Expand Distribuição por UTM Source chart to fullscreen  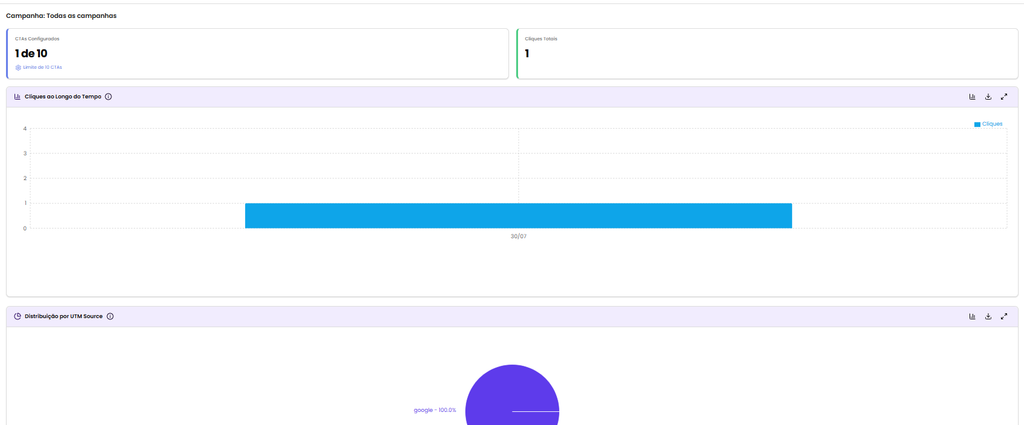(x=1004, y=317)
